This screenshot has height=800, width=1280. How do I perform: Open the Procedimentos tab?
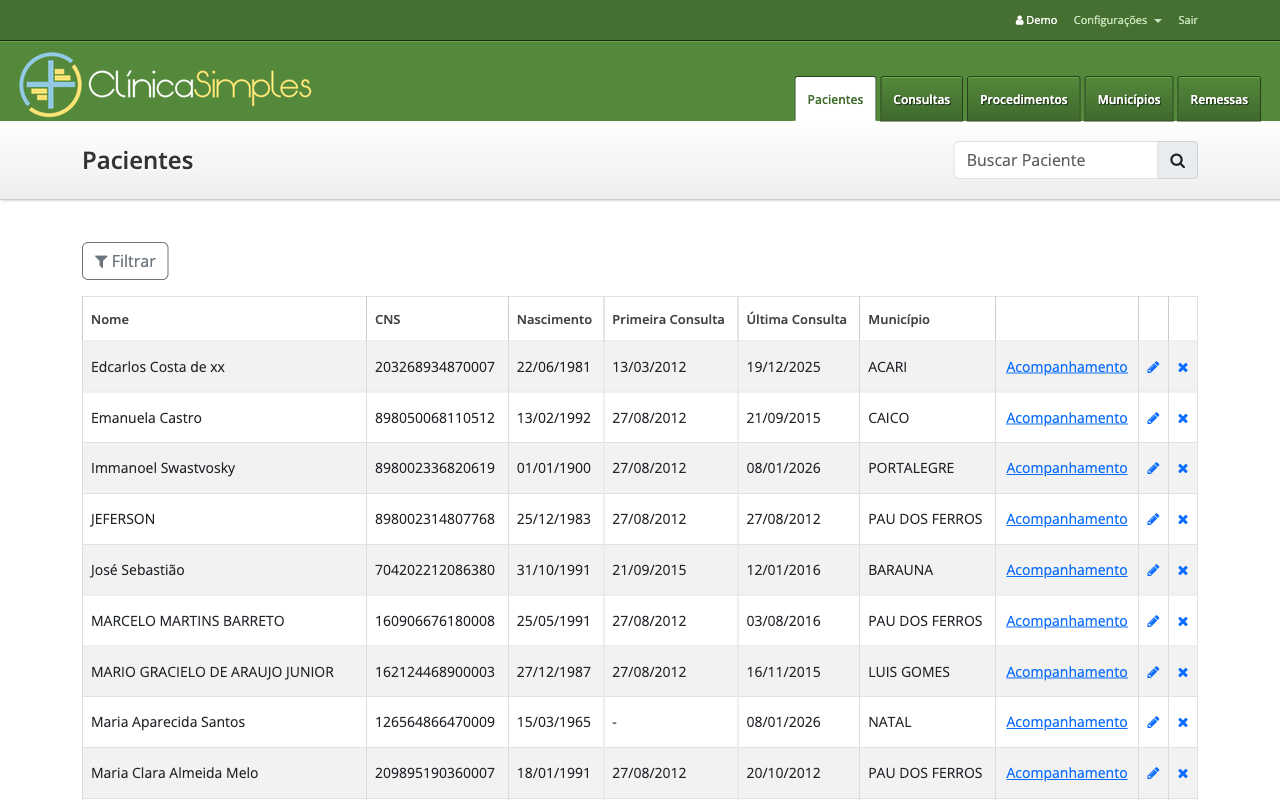[1023, 100]
